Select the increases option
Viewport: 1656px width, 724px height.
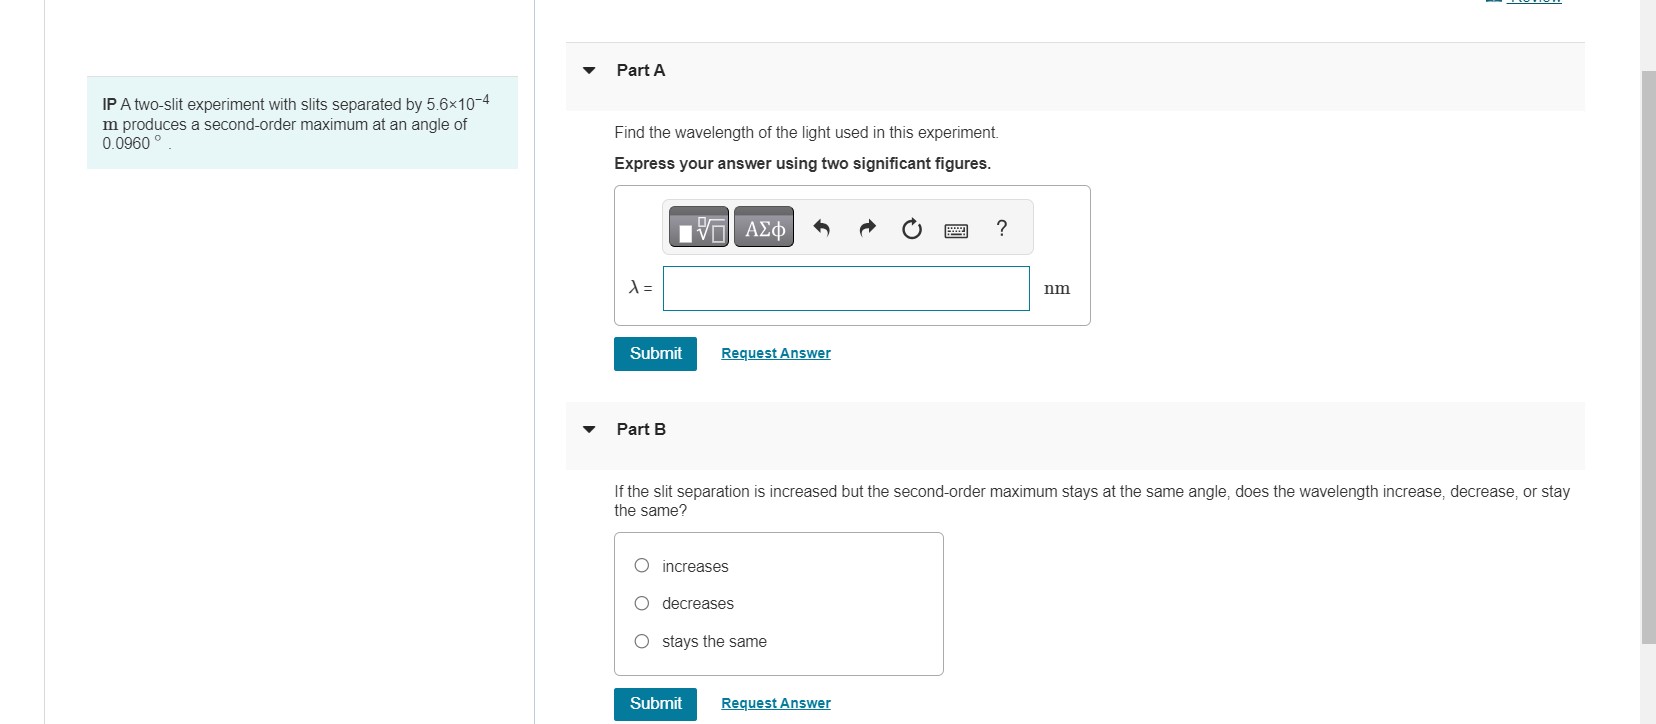(x=642, y=565)
